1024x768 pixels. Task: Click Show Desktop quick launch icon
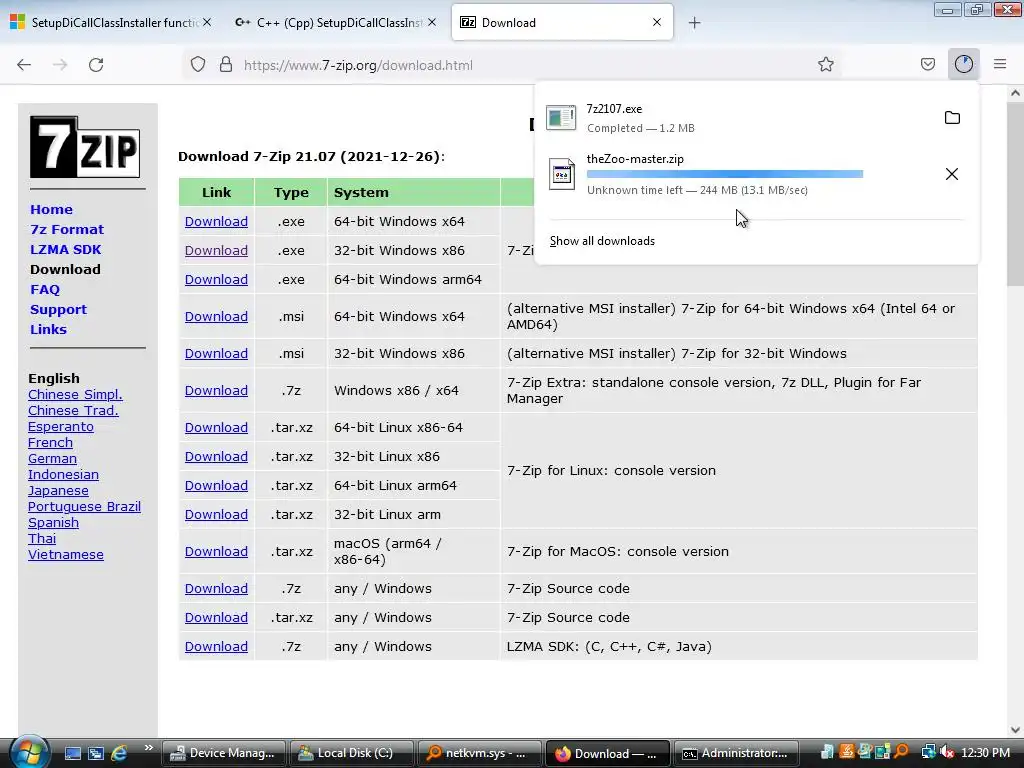point(72,753)
